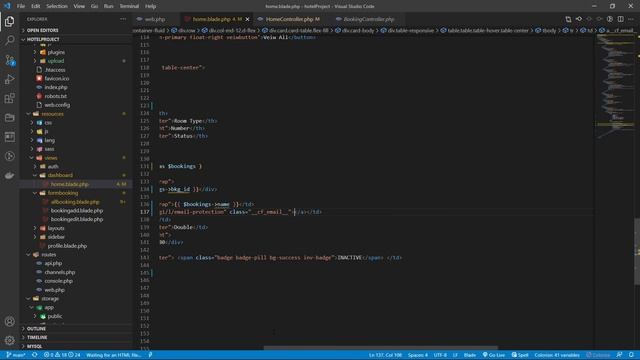Screen dimensions: 640x360
Task: Collapse the routes folder
Action: 49,254
